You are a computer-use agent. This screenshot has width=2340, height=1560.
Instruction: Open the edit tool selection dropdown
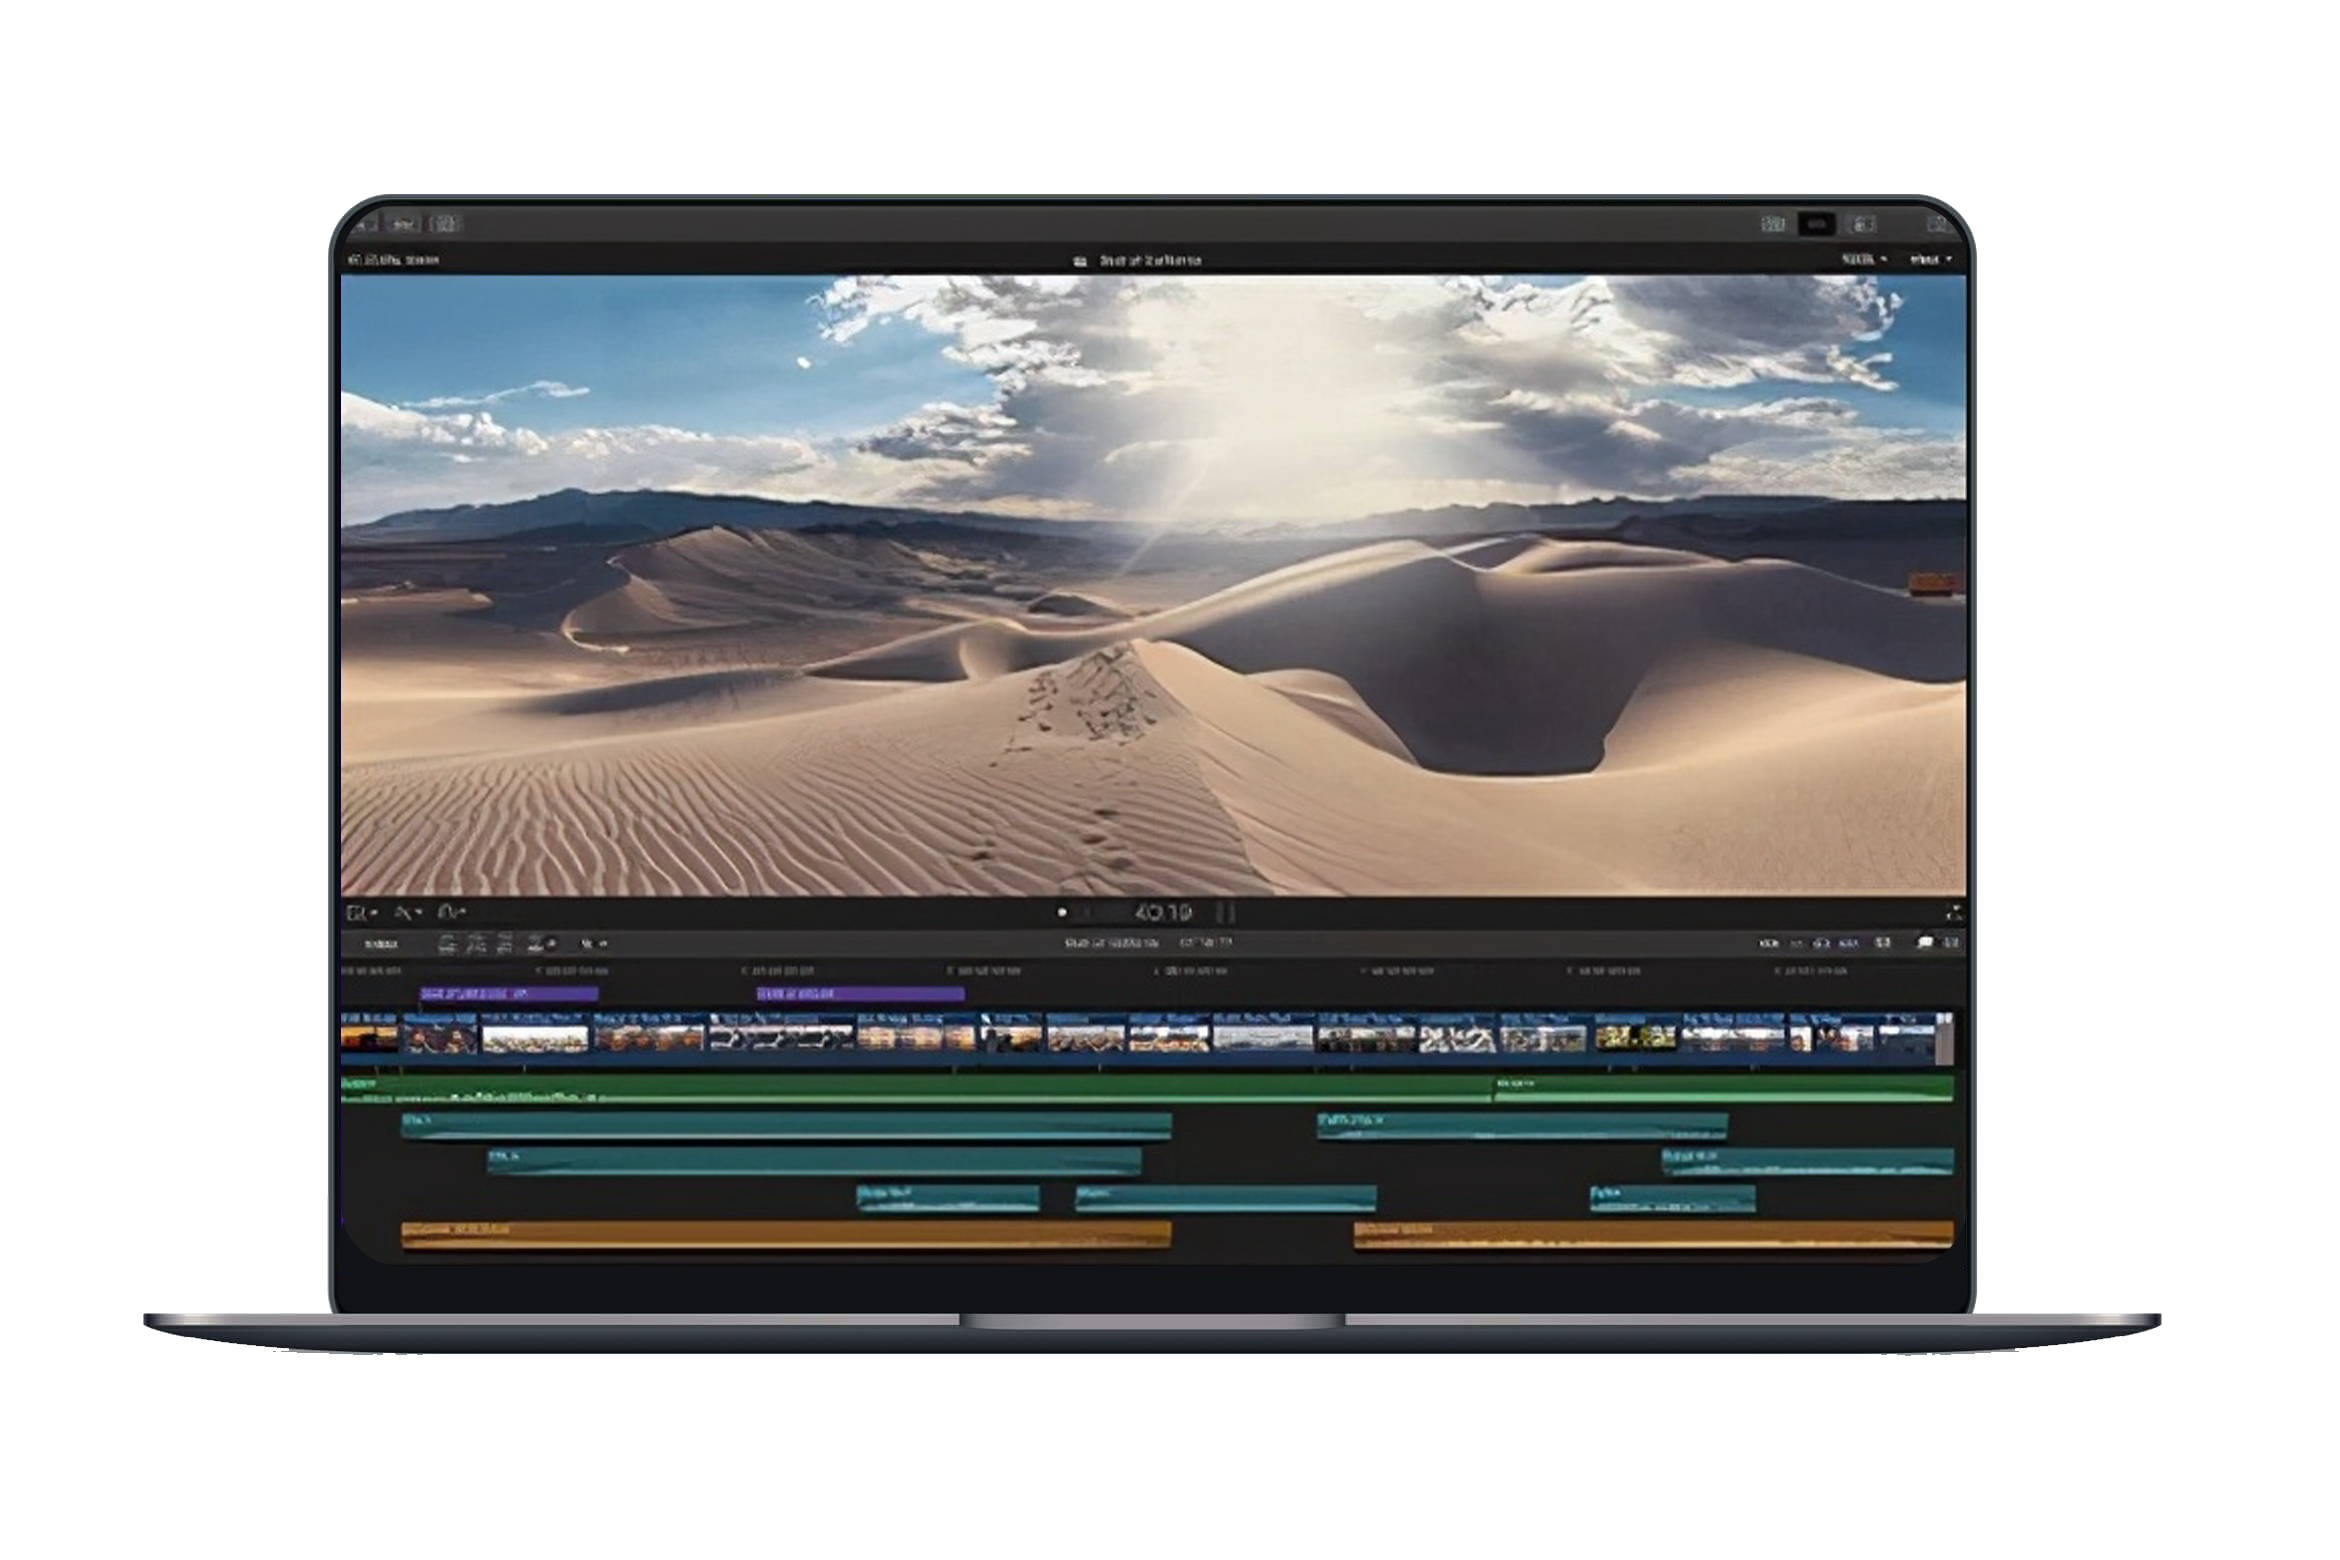tap(594, 943)
